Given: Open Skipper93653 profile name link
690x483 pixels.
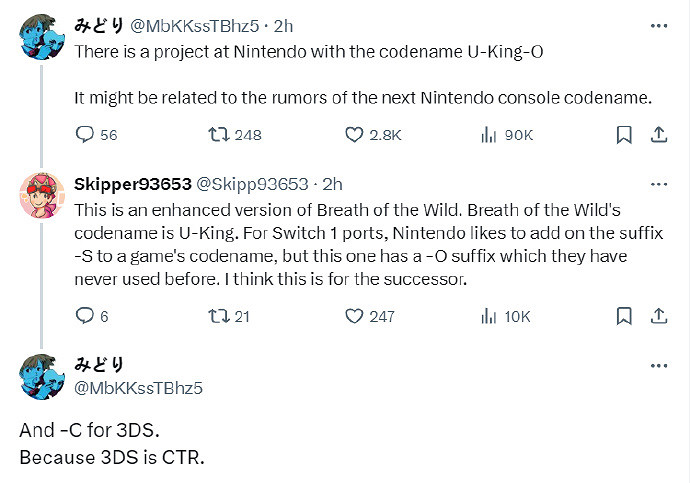Looking at the screenshot, I should click(130, 184).
